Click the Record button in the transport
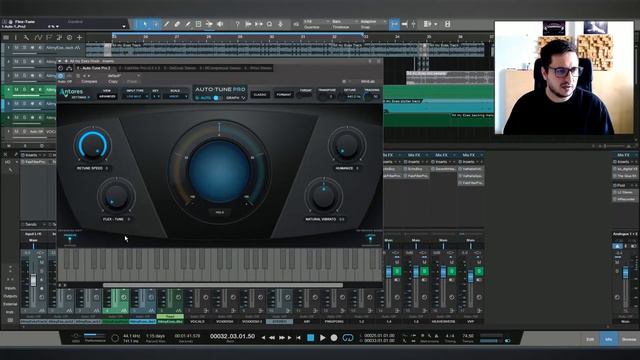Viewport: 640px width, 360px height. (x=334, y=338)
